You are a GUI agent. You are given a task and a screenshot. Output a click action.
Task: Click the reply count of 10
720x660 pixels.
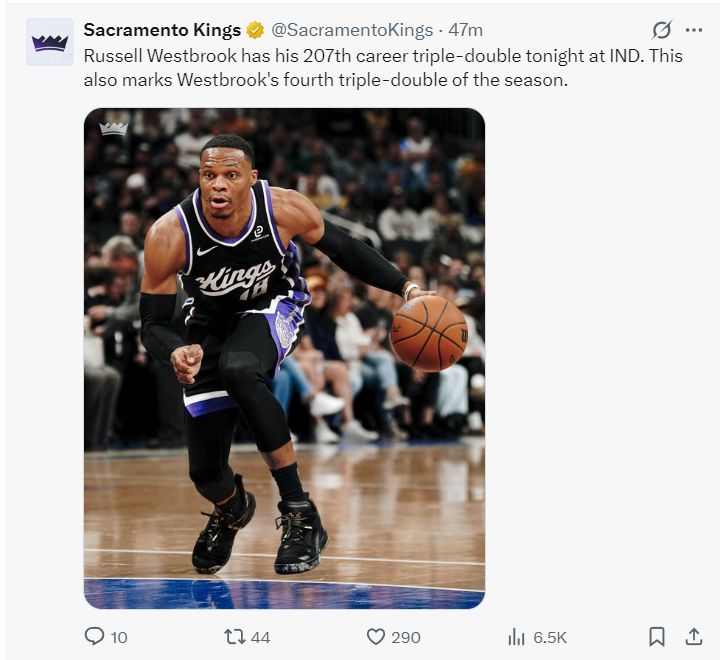coord(119,637)
